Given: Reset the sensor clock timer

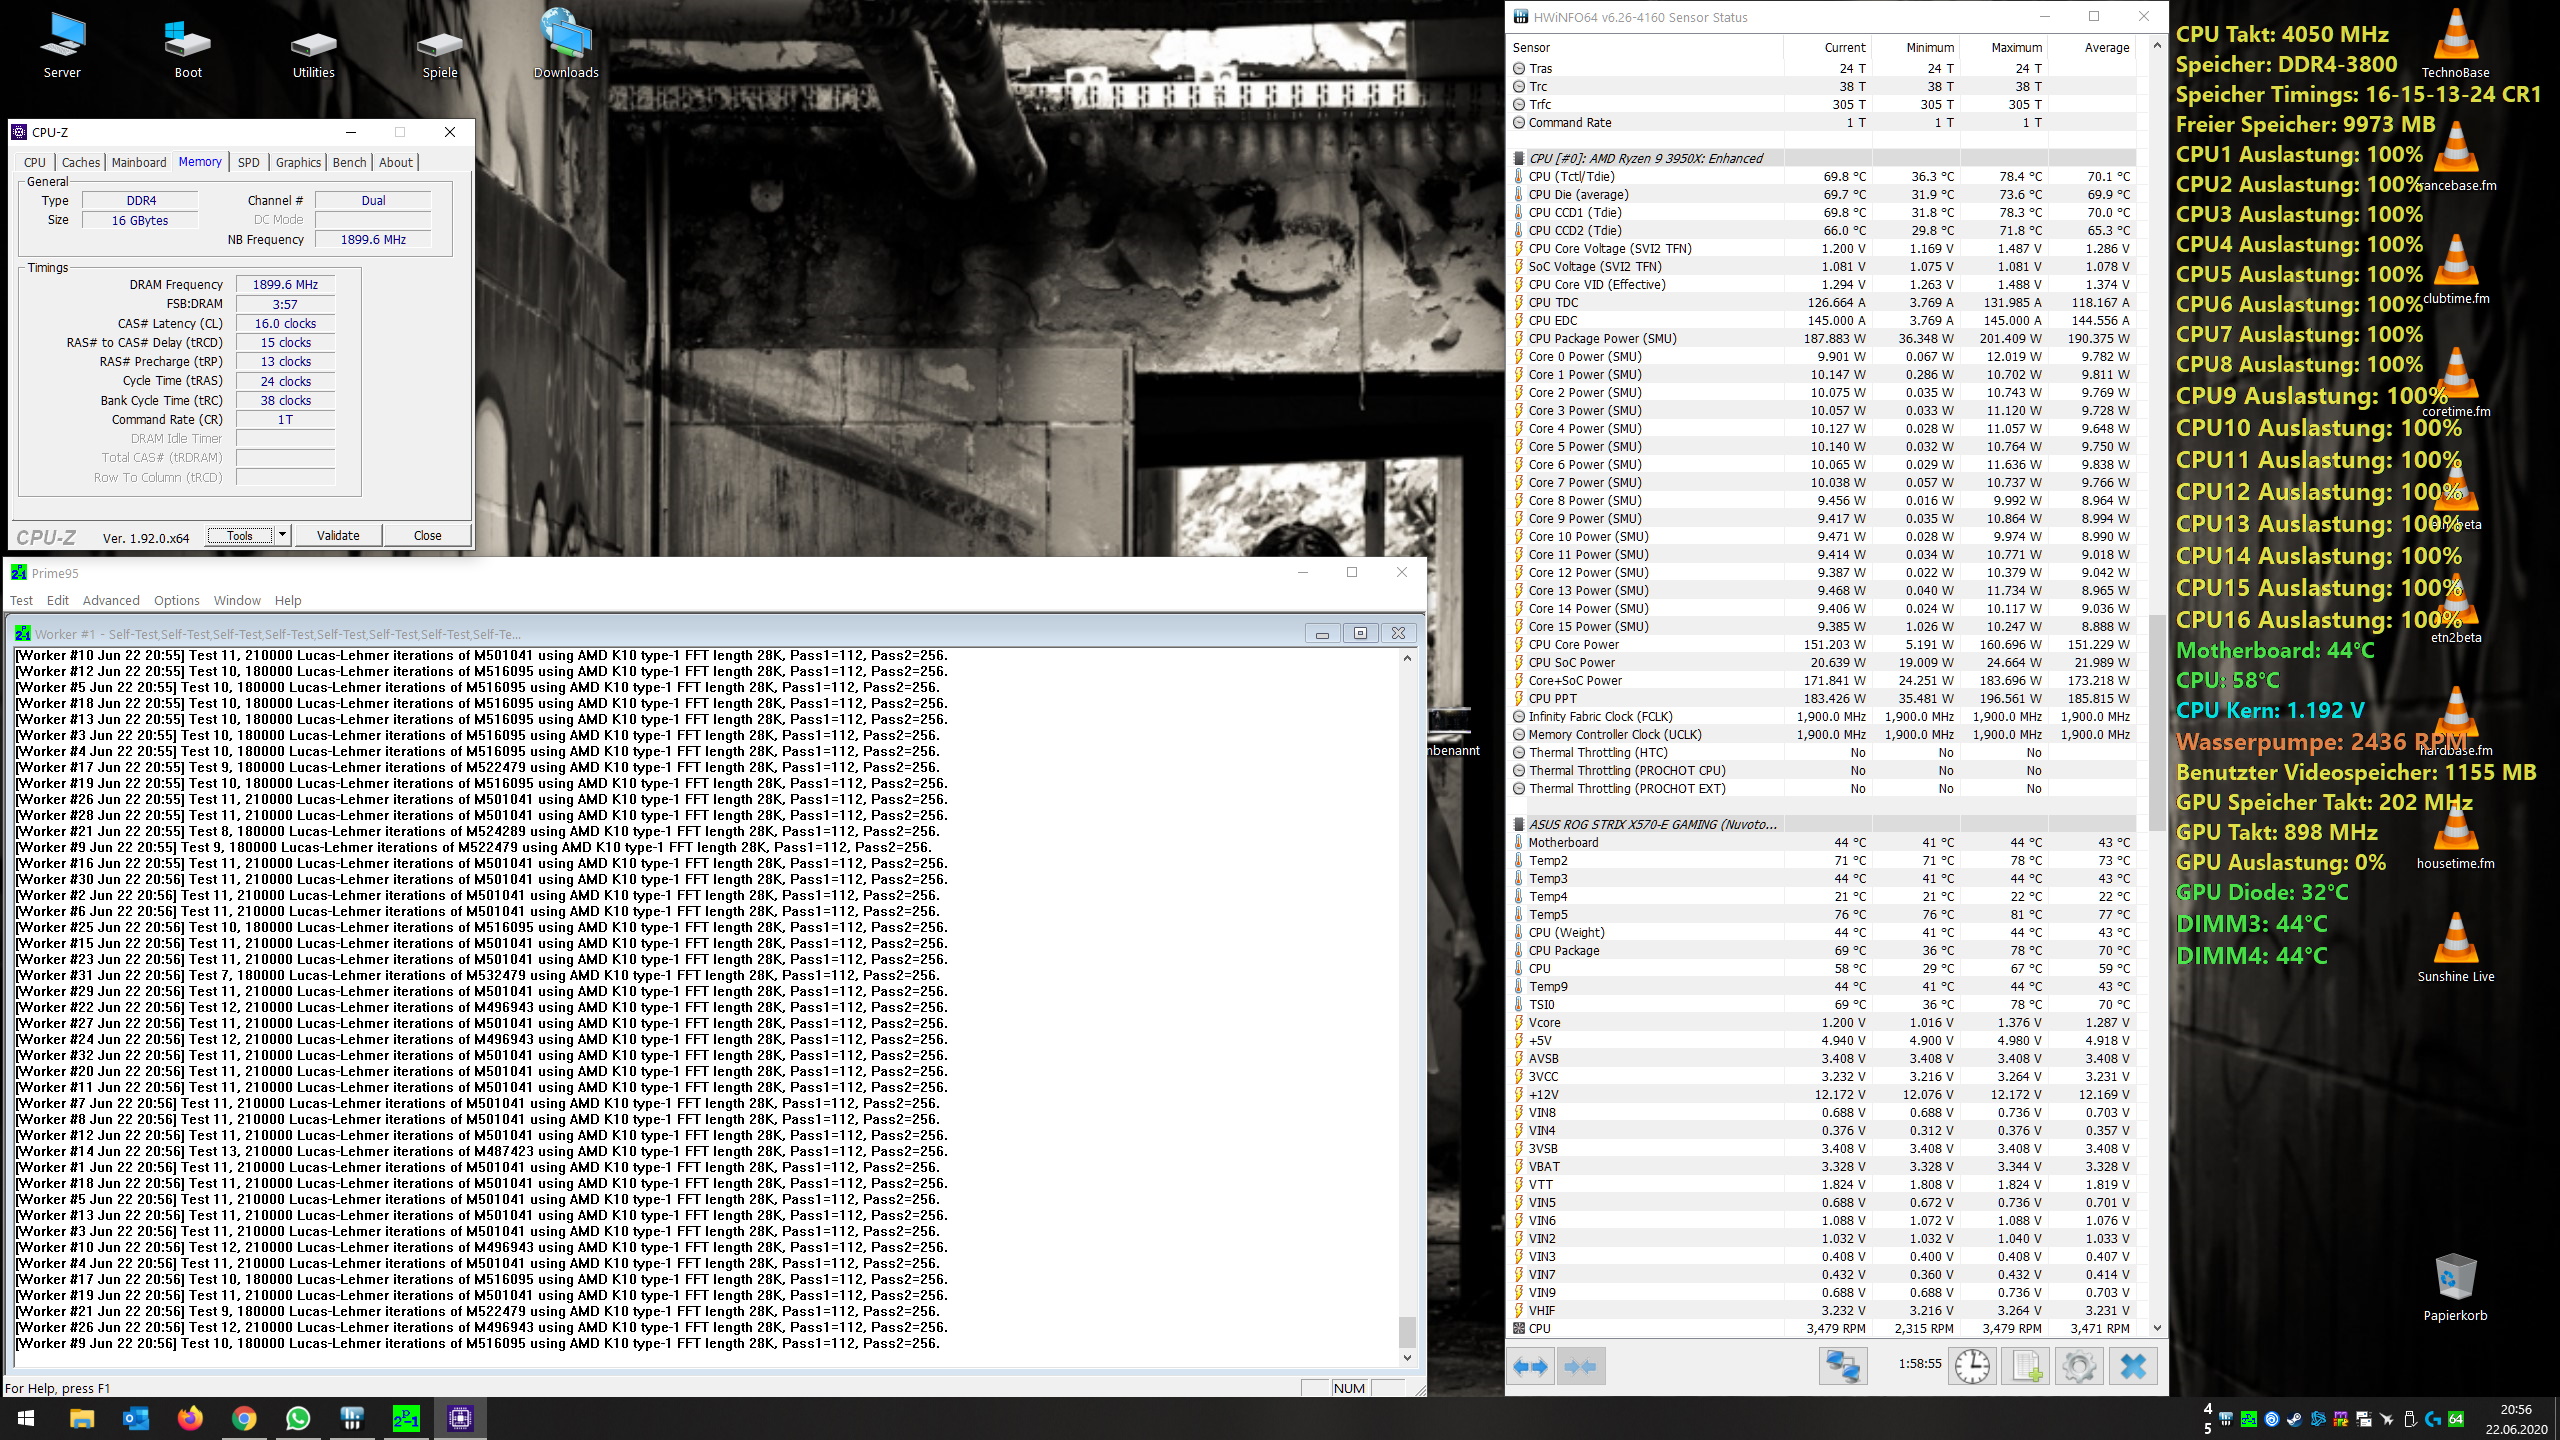Looking at the screenshot, I should tap(1972, 1366).
